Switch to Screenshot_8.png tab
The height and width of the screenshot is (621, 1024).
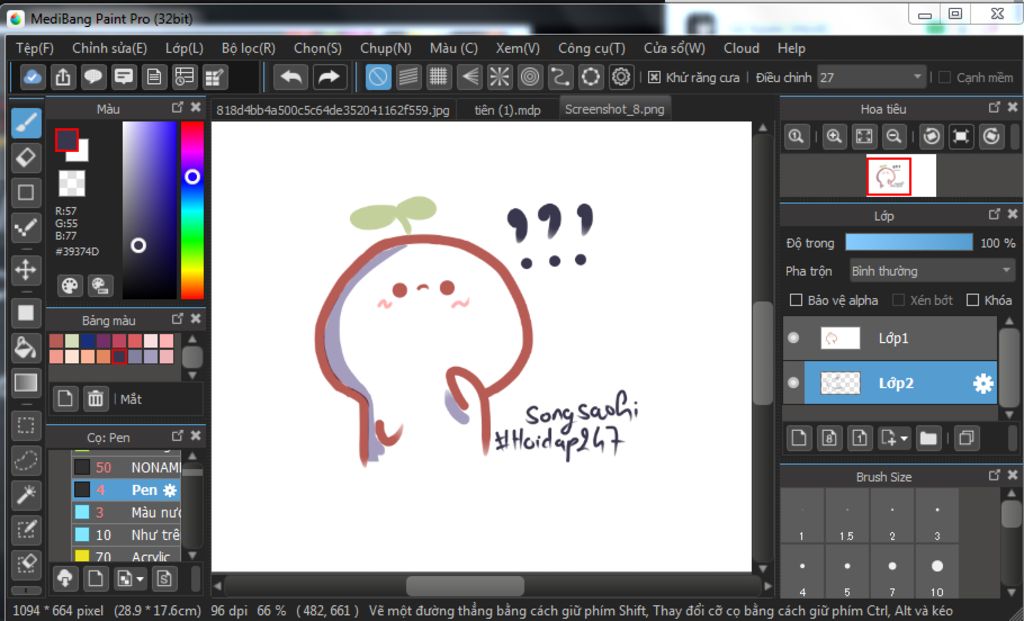615,109
